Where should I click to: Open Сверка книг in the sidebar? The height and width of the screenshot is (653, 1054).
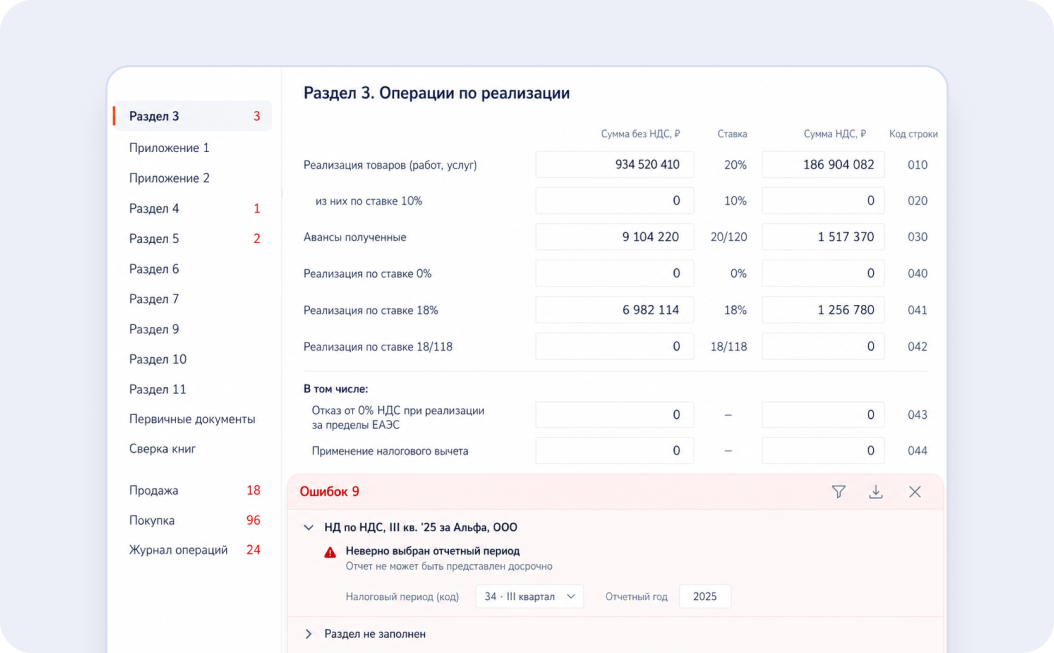click(x=162, y=449)
